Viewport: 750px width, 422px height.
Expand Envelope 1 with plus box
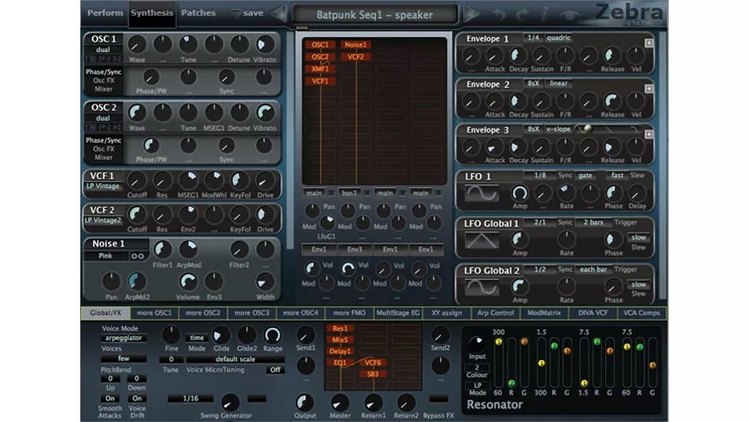[649, 43]
